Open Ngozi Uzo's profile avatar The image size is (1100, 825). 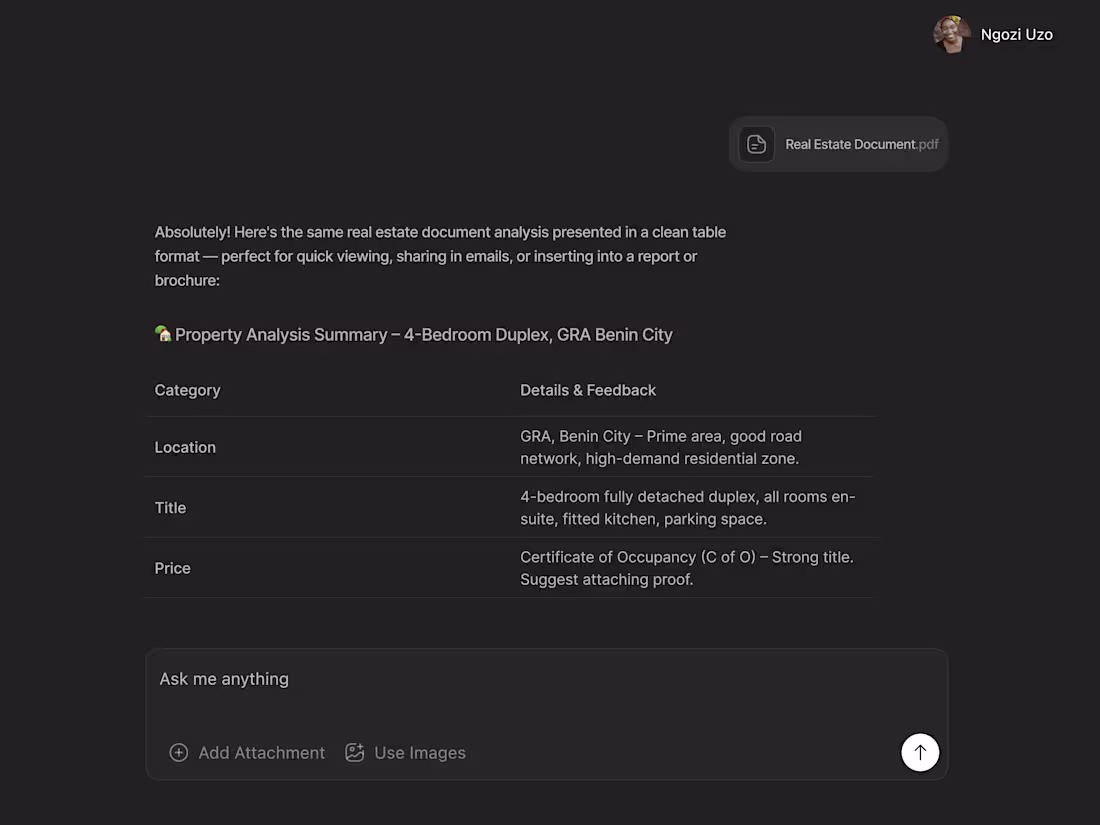click(951, 34)
